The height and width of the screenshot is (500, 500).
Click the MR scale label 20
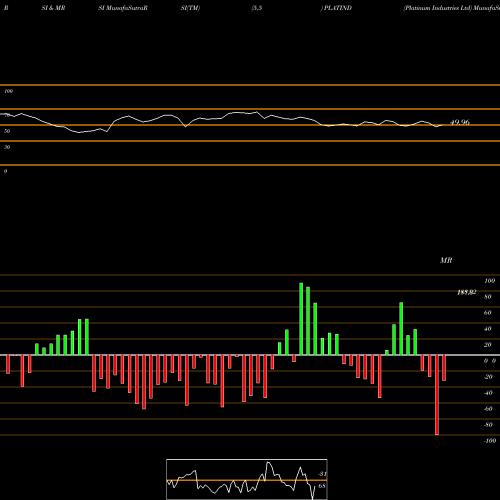click(488, 345)
